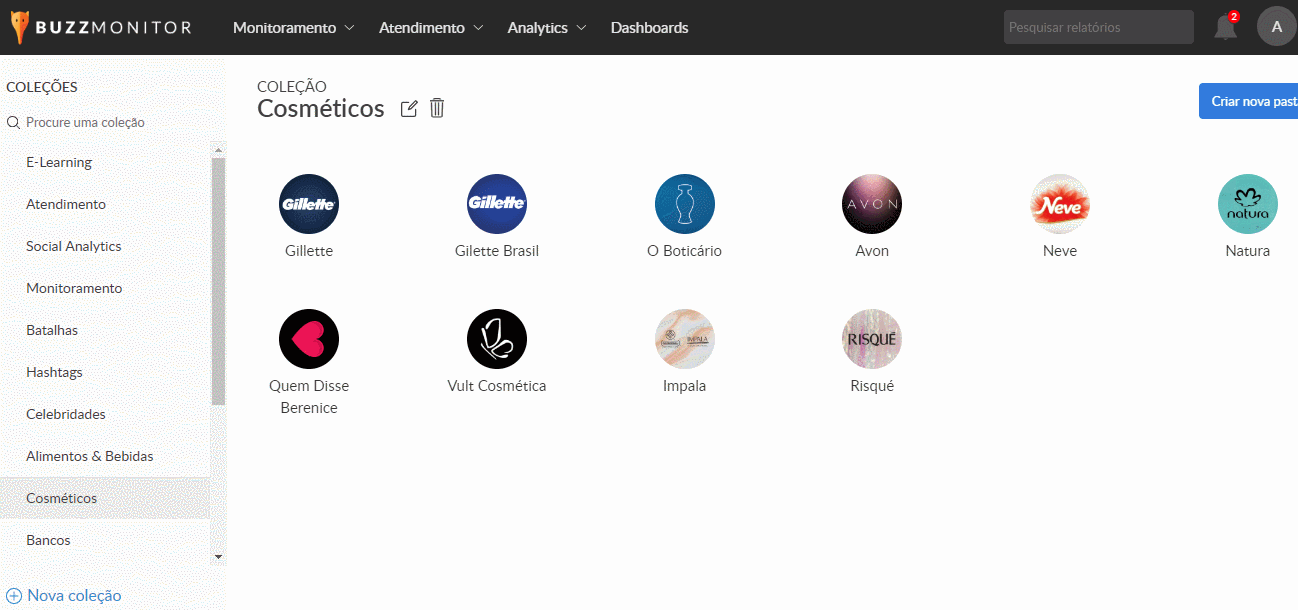The width and height of the screenshot is (1298, 610).
Task: Click the trash icon to delete collection
Action: 437,108
